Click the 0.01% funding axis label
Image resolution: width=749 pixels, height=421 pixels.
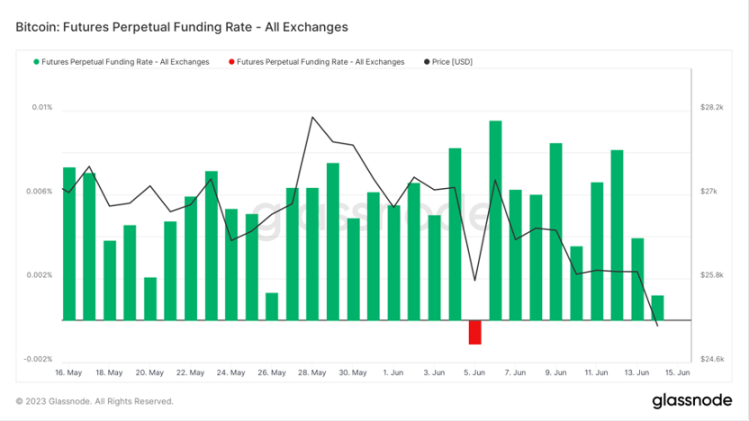[x=42, y=107]
